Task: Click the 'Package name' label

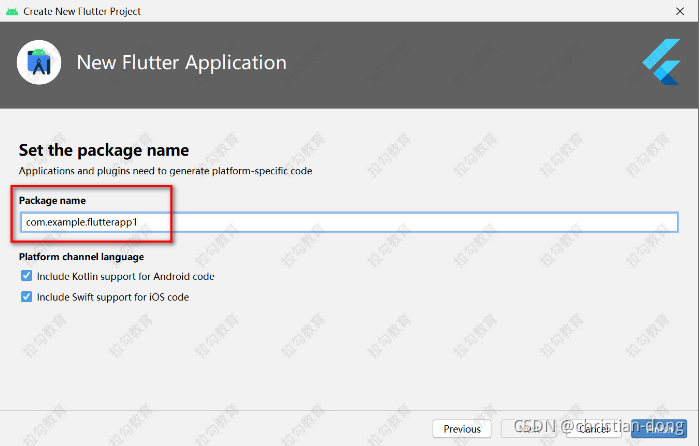Action: pos(52,200)
